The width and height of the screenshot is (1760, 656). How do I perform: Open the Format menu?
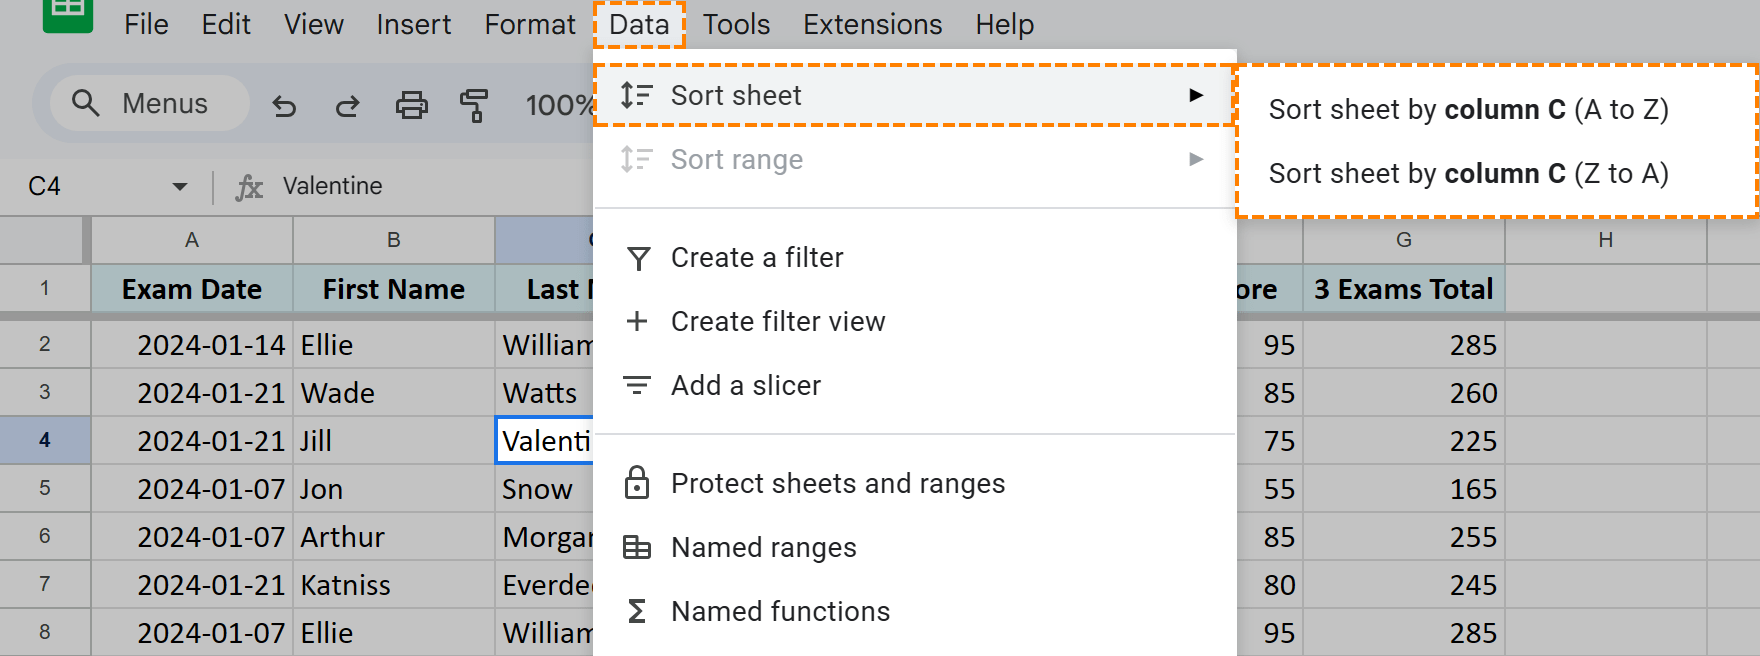530,24
